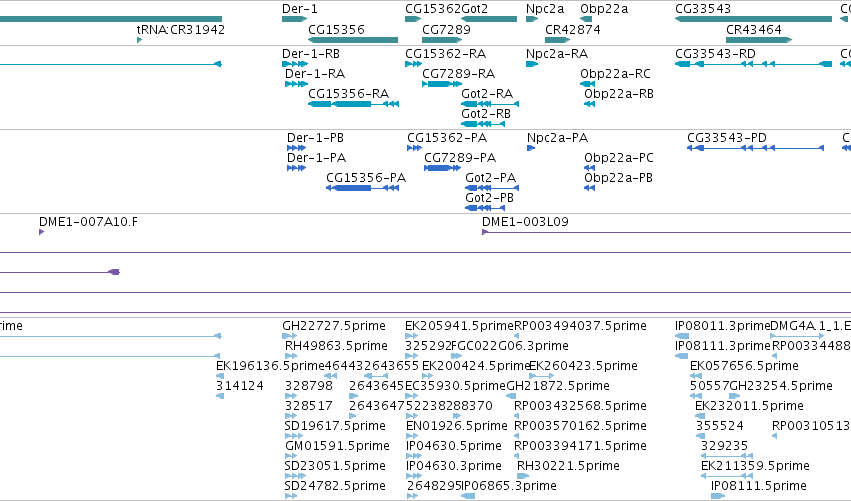This screenshot has height=501, width=851.
Task: Select EST EN01926.5prime
Action: coord(411,436)
